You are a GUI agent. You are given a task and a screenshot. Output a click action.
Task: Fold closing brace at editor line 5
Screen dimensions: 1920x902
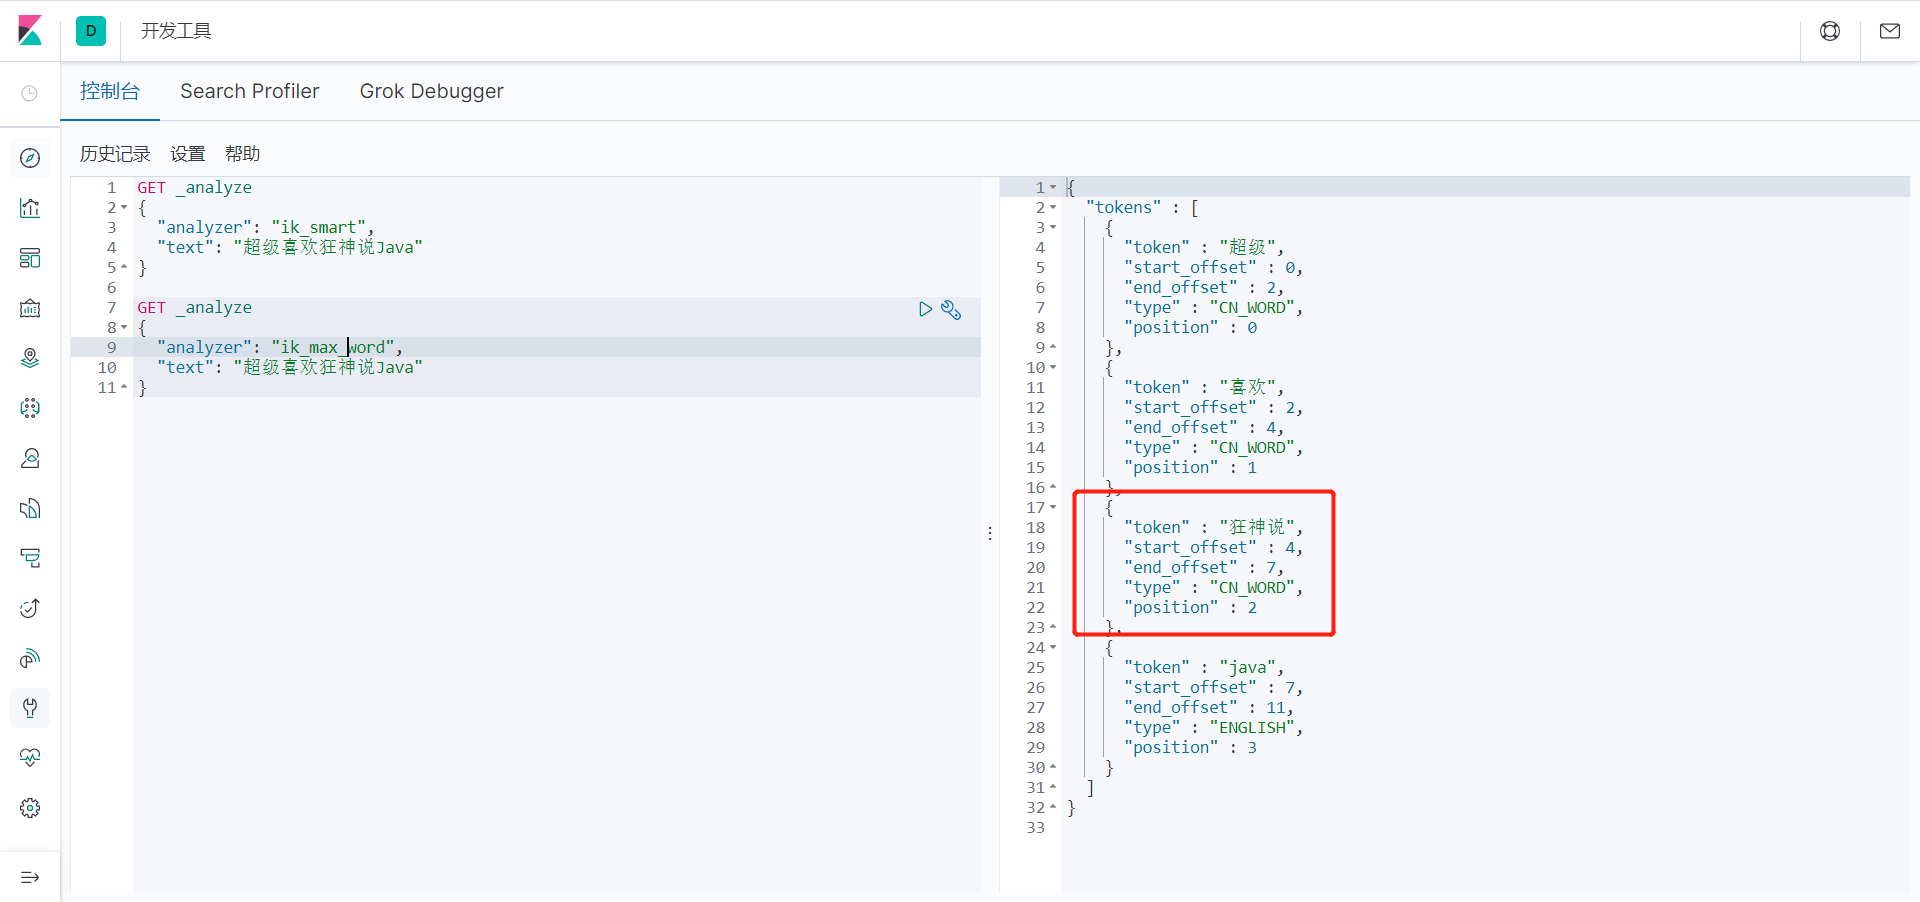click(x=124, y=268)
